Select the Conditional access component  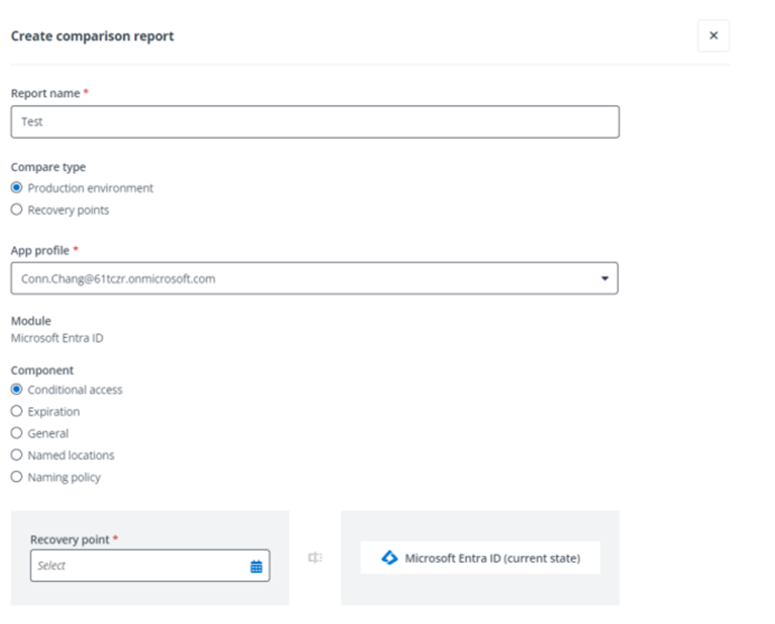16,390
